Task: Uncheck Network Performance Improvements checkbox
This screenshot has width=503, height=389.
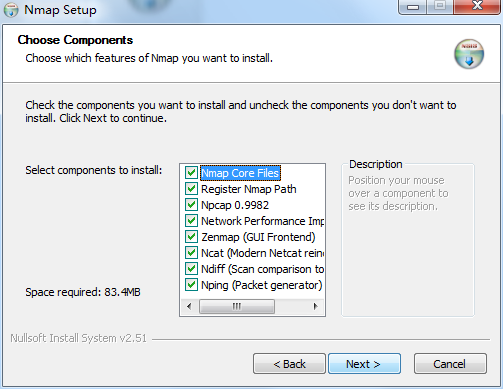Action: click(191, 221)
